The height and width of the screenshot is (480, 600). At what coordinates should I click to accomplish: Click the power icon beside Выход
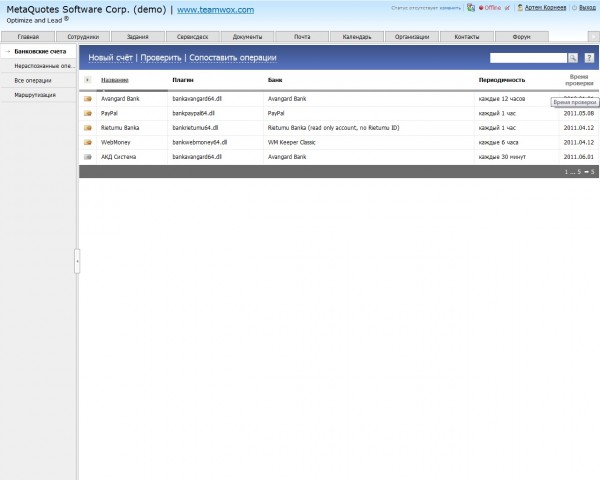click(x=574, y=8)
